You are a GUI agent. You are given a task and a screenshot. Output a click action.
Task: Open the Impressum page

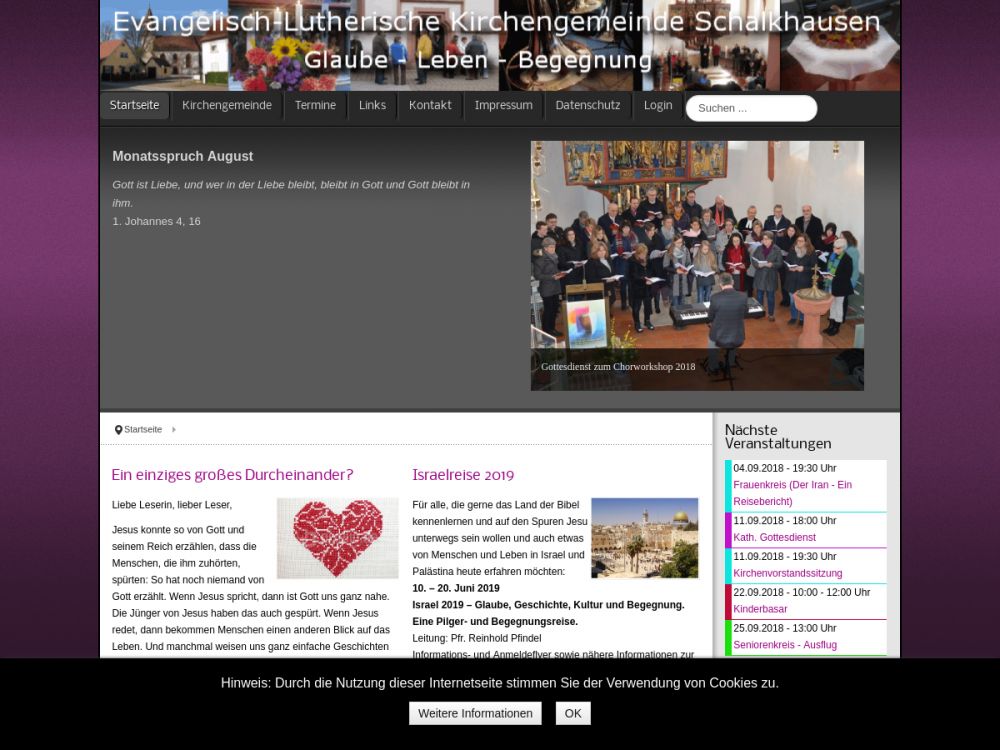[x=503, y=106]
